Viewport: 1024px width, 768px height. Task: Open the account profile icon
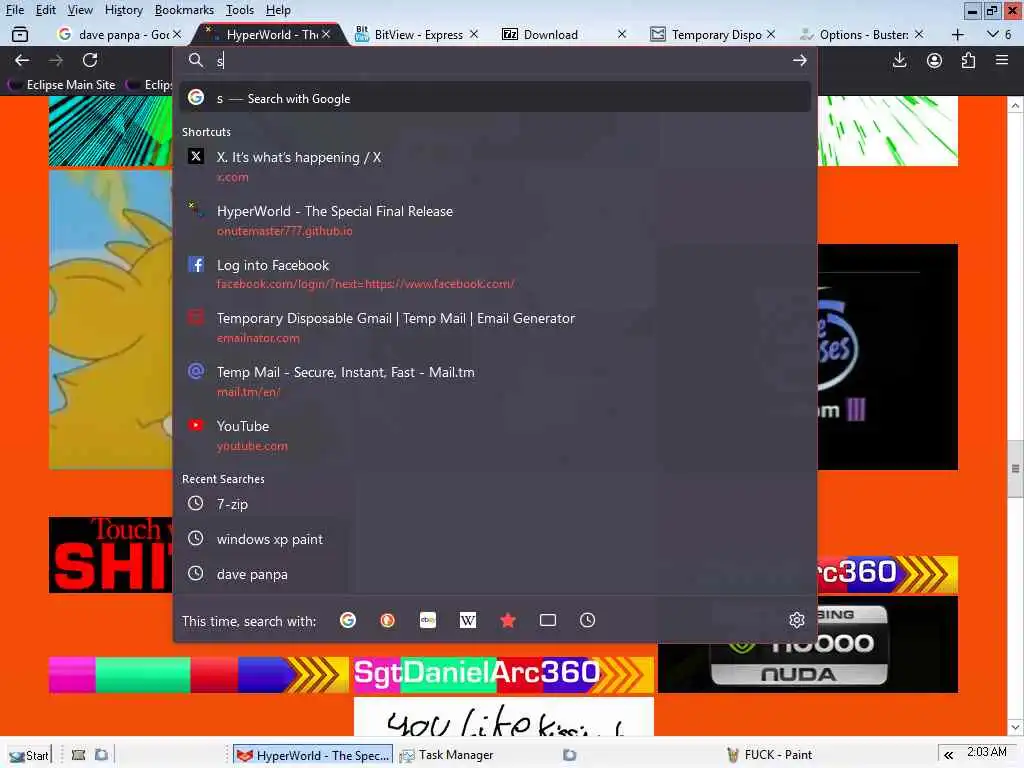934,60
